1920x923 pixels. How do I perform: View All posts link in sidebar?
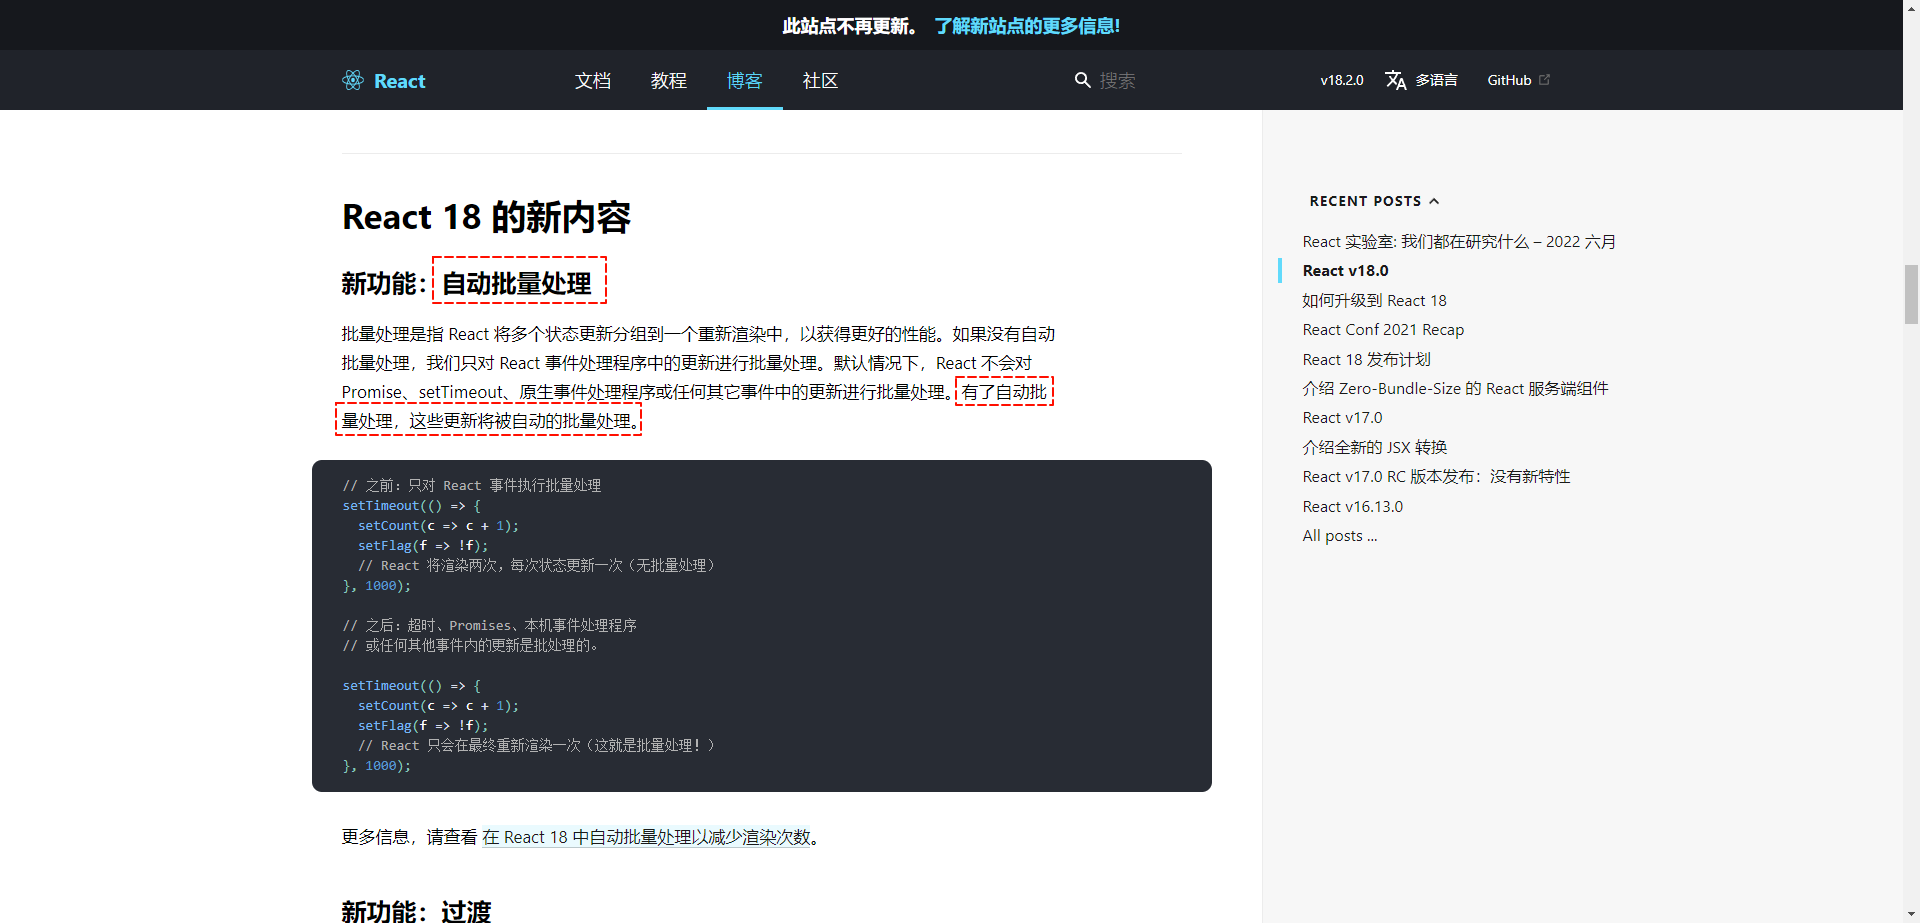(x=1339, y=536)
